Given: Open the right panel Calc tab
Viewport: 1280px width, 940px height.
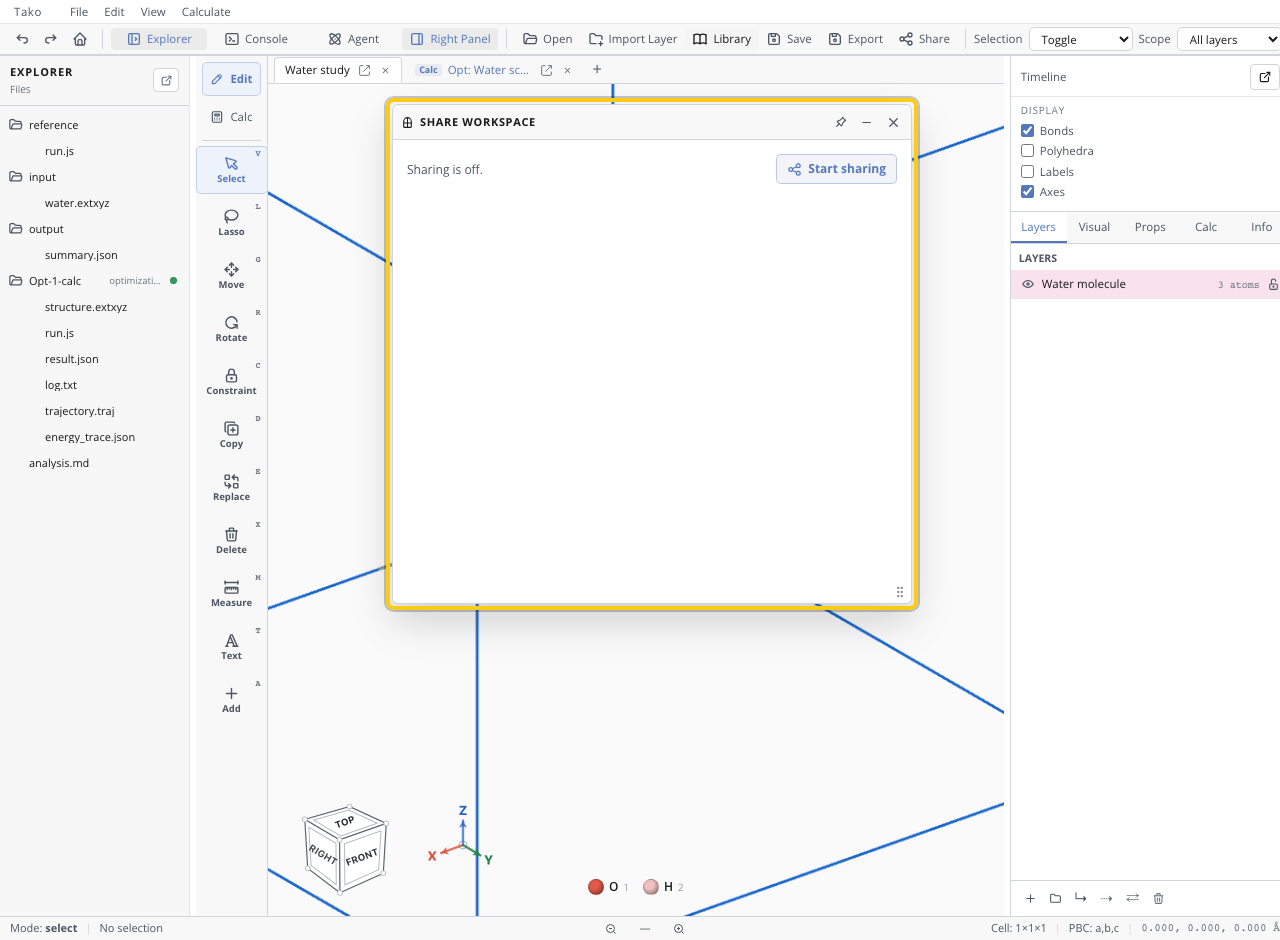Looking at the screenshot, I should pos(1206,227).
